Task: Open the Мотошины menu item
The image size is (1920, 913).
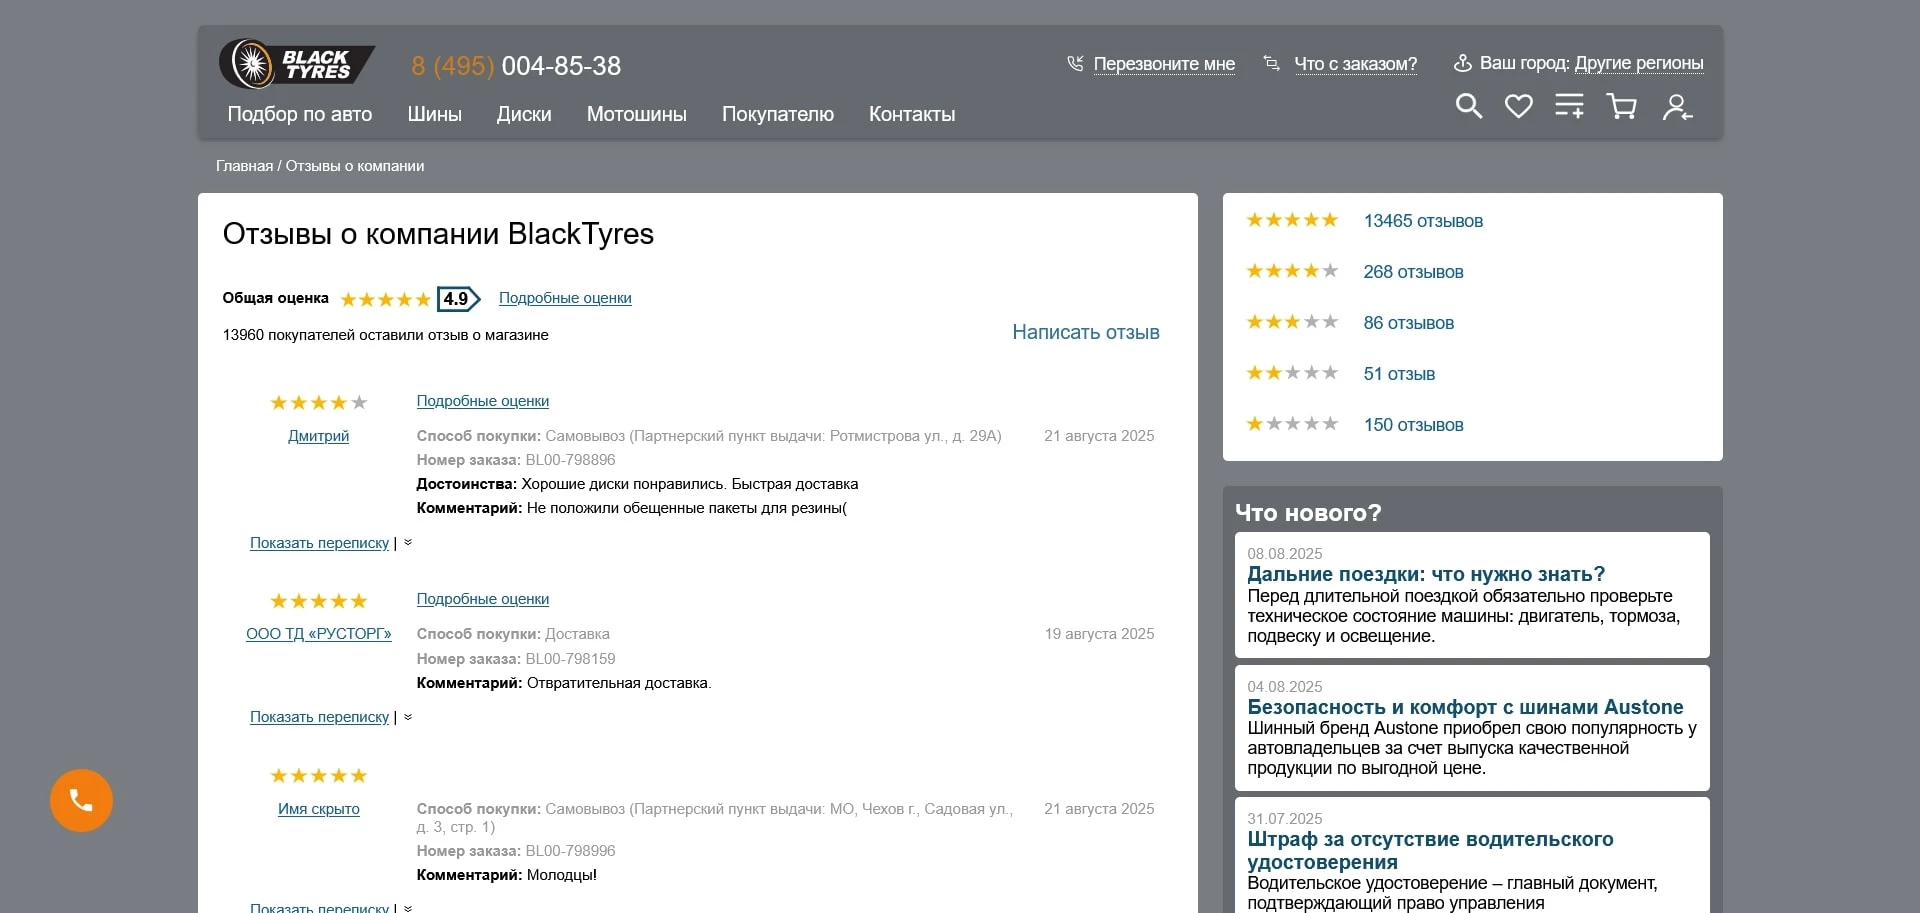Action: point(636,114)
